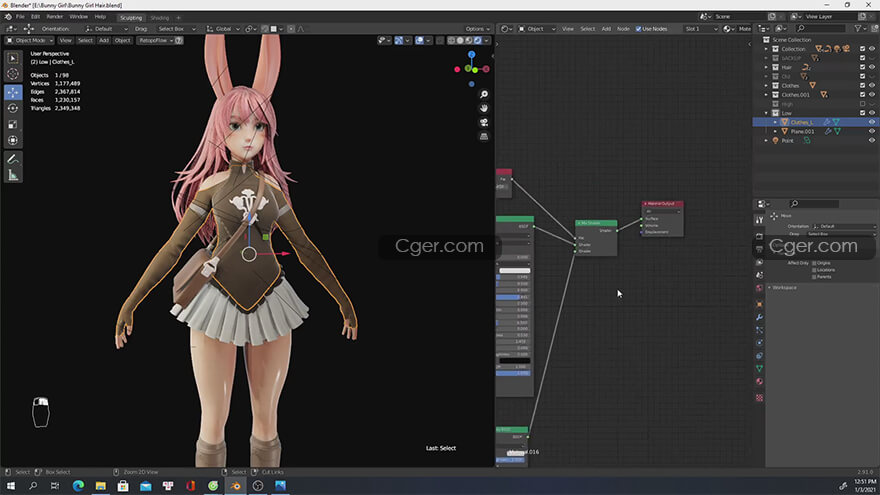This screenshot has height=495, width=880.
Task: Hide the Clothes.001 collection via eye icon
Action: click(x=872, y=94)
